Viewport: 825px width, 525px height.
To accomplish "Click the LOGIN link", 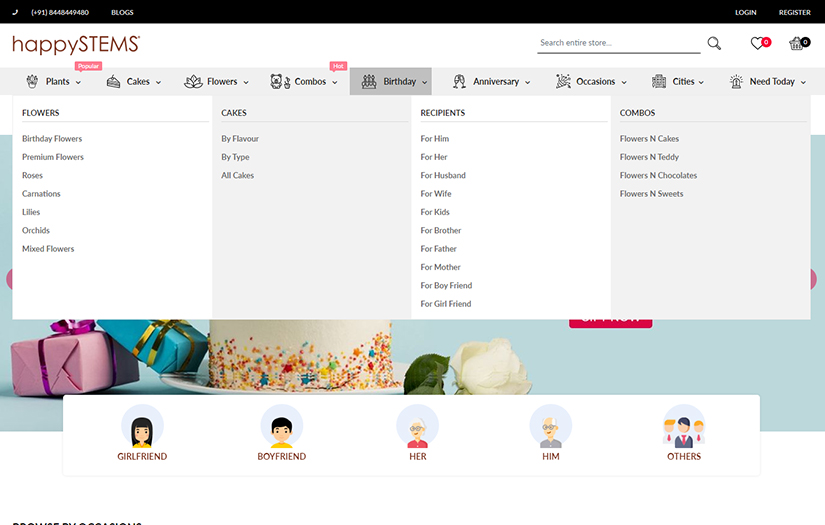I will pyautogui.click(x=745, y=13).
